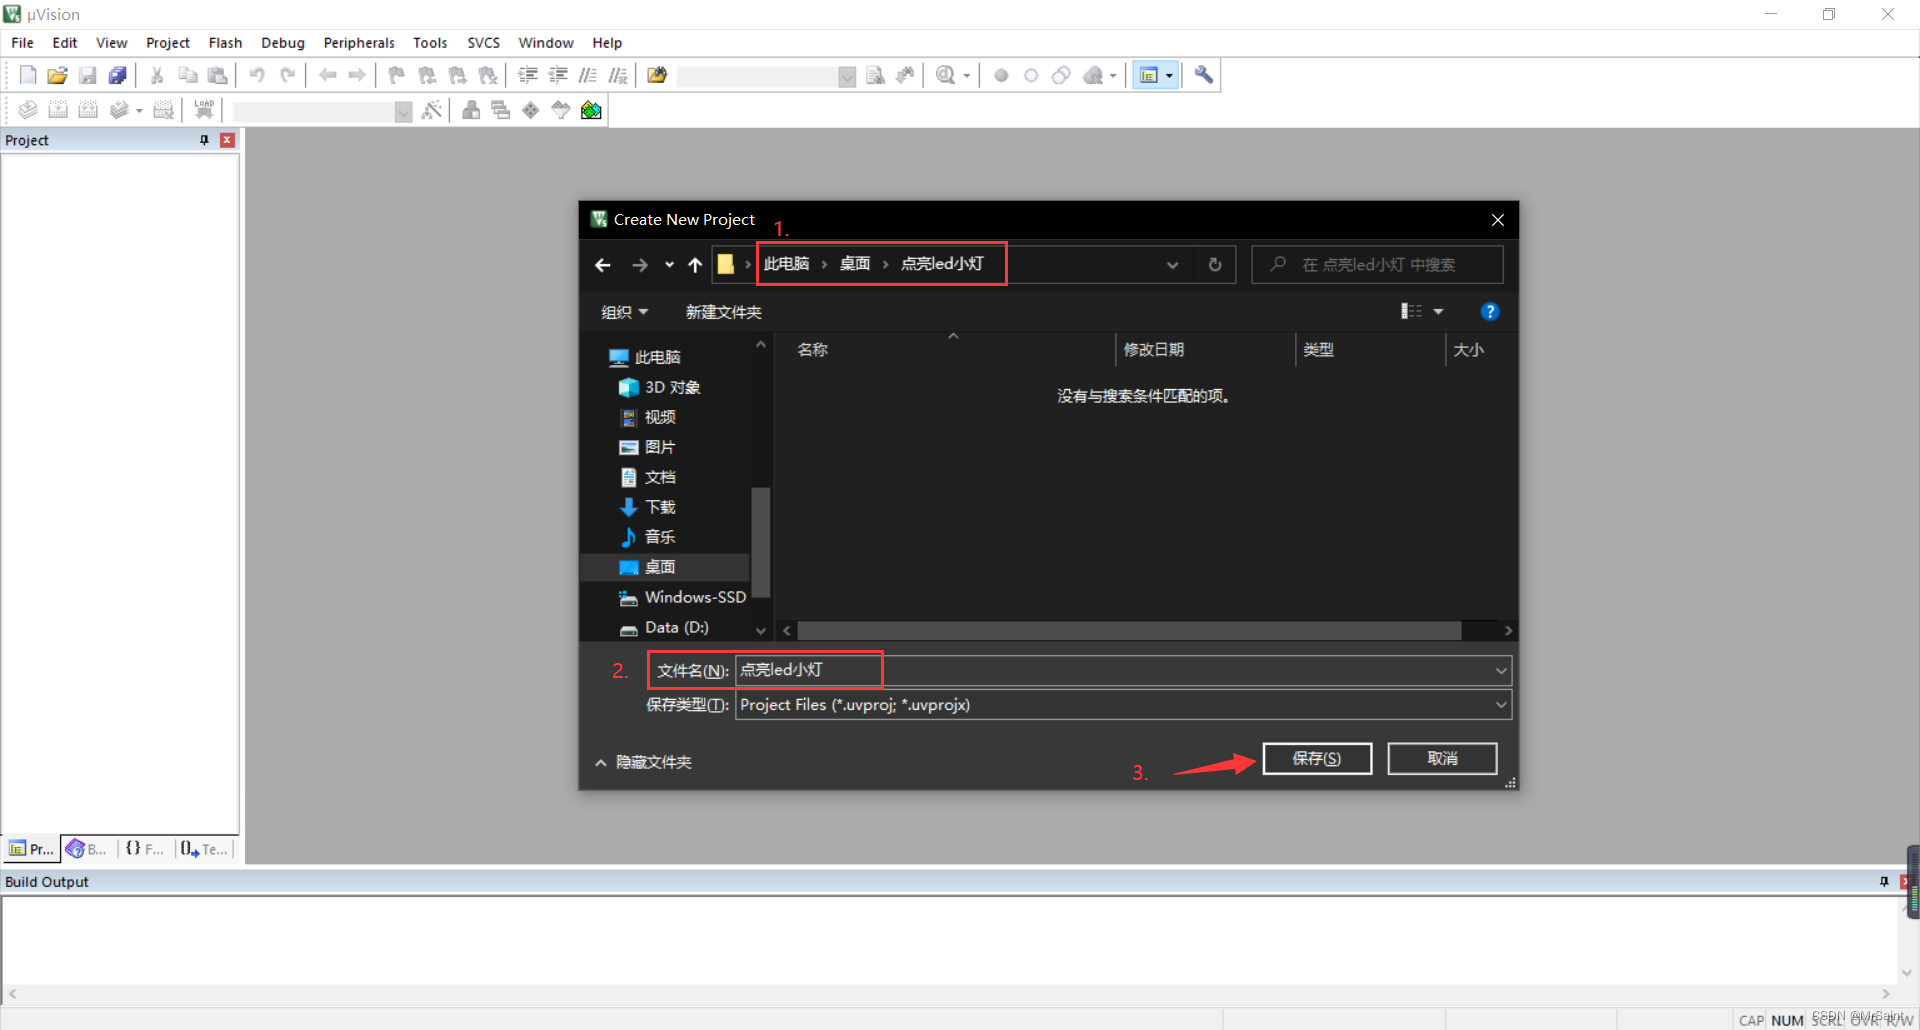Click the search box 在 点亮led小灯 中搜索
The image size is (1920, 1030).
point(1378,265)
